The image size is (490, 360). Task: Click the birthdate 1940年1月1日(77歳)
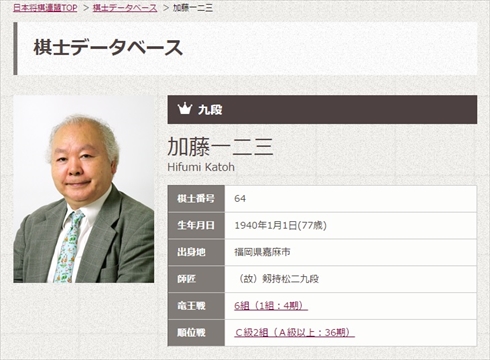[280, 226]
